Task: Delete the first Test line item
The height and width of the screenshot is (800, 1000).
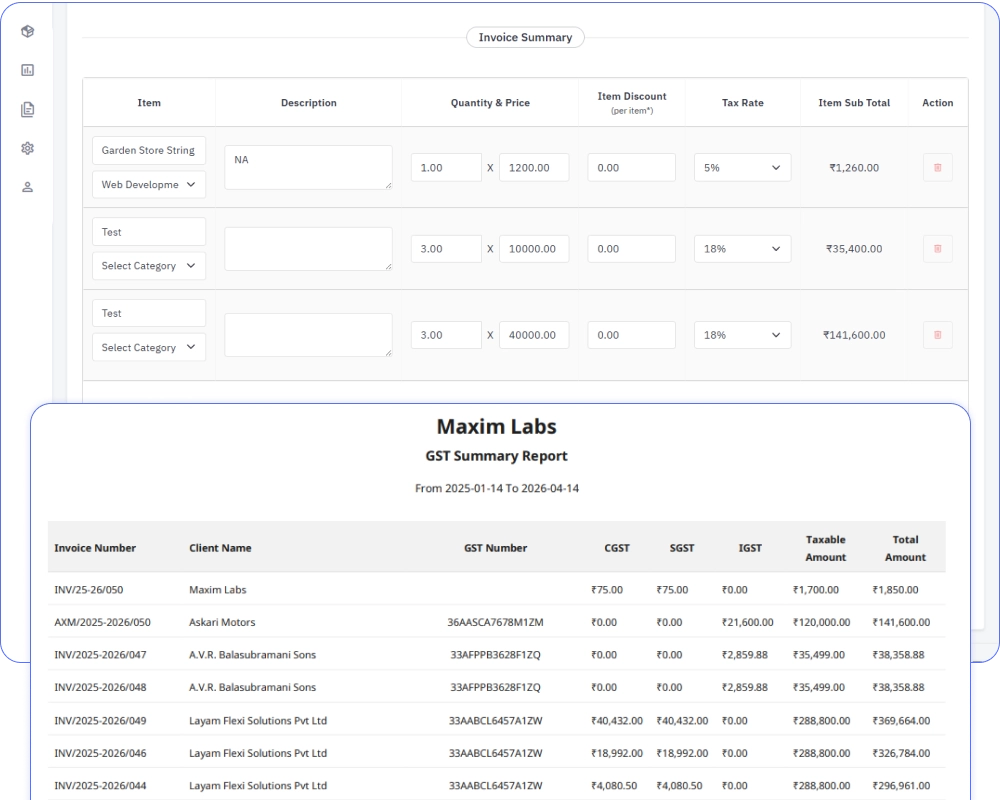Action: coord(937,248)
